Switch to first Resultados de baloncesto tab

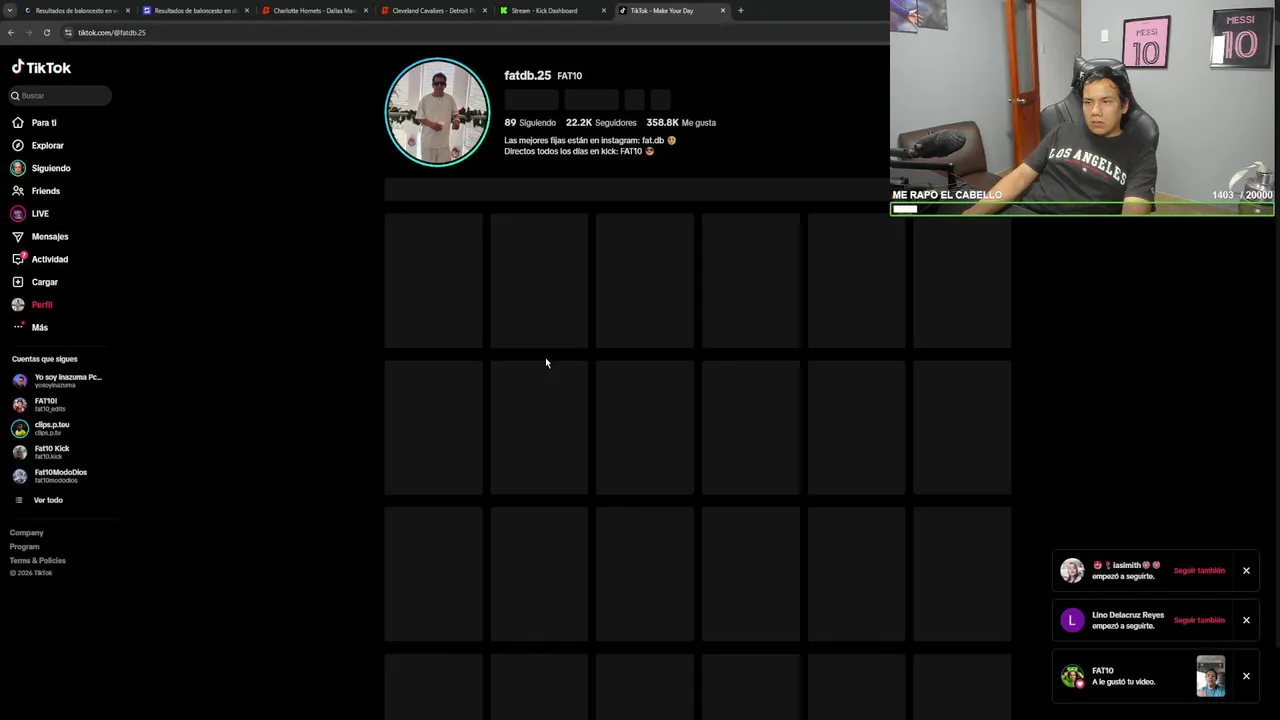pyautogui.click(x=76, y=11)
